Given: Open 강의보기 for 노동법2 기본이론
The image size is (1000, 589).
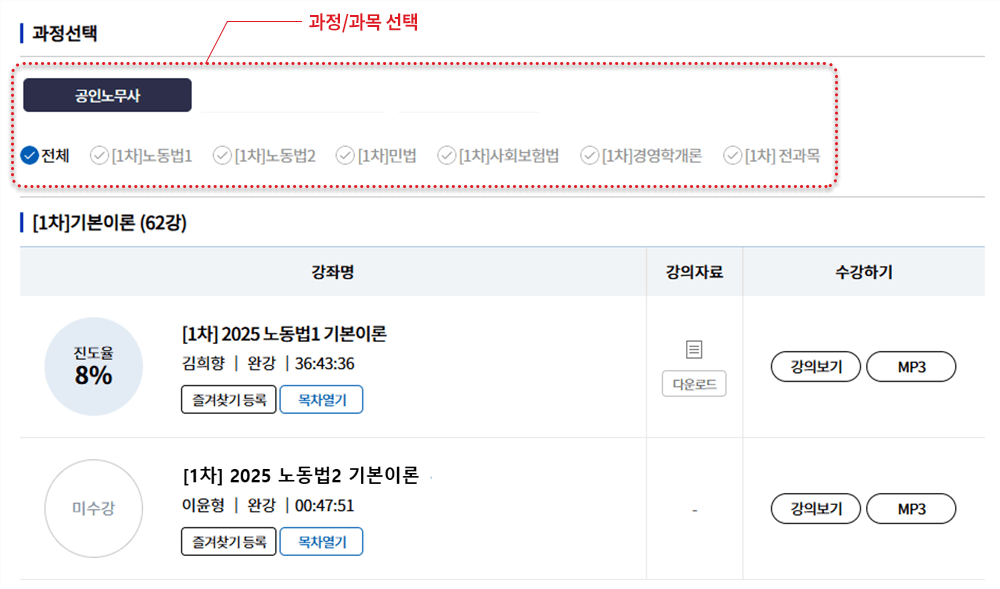Looking at the screenshot, I should point(816,509).
